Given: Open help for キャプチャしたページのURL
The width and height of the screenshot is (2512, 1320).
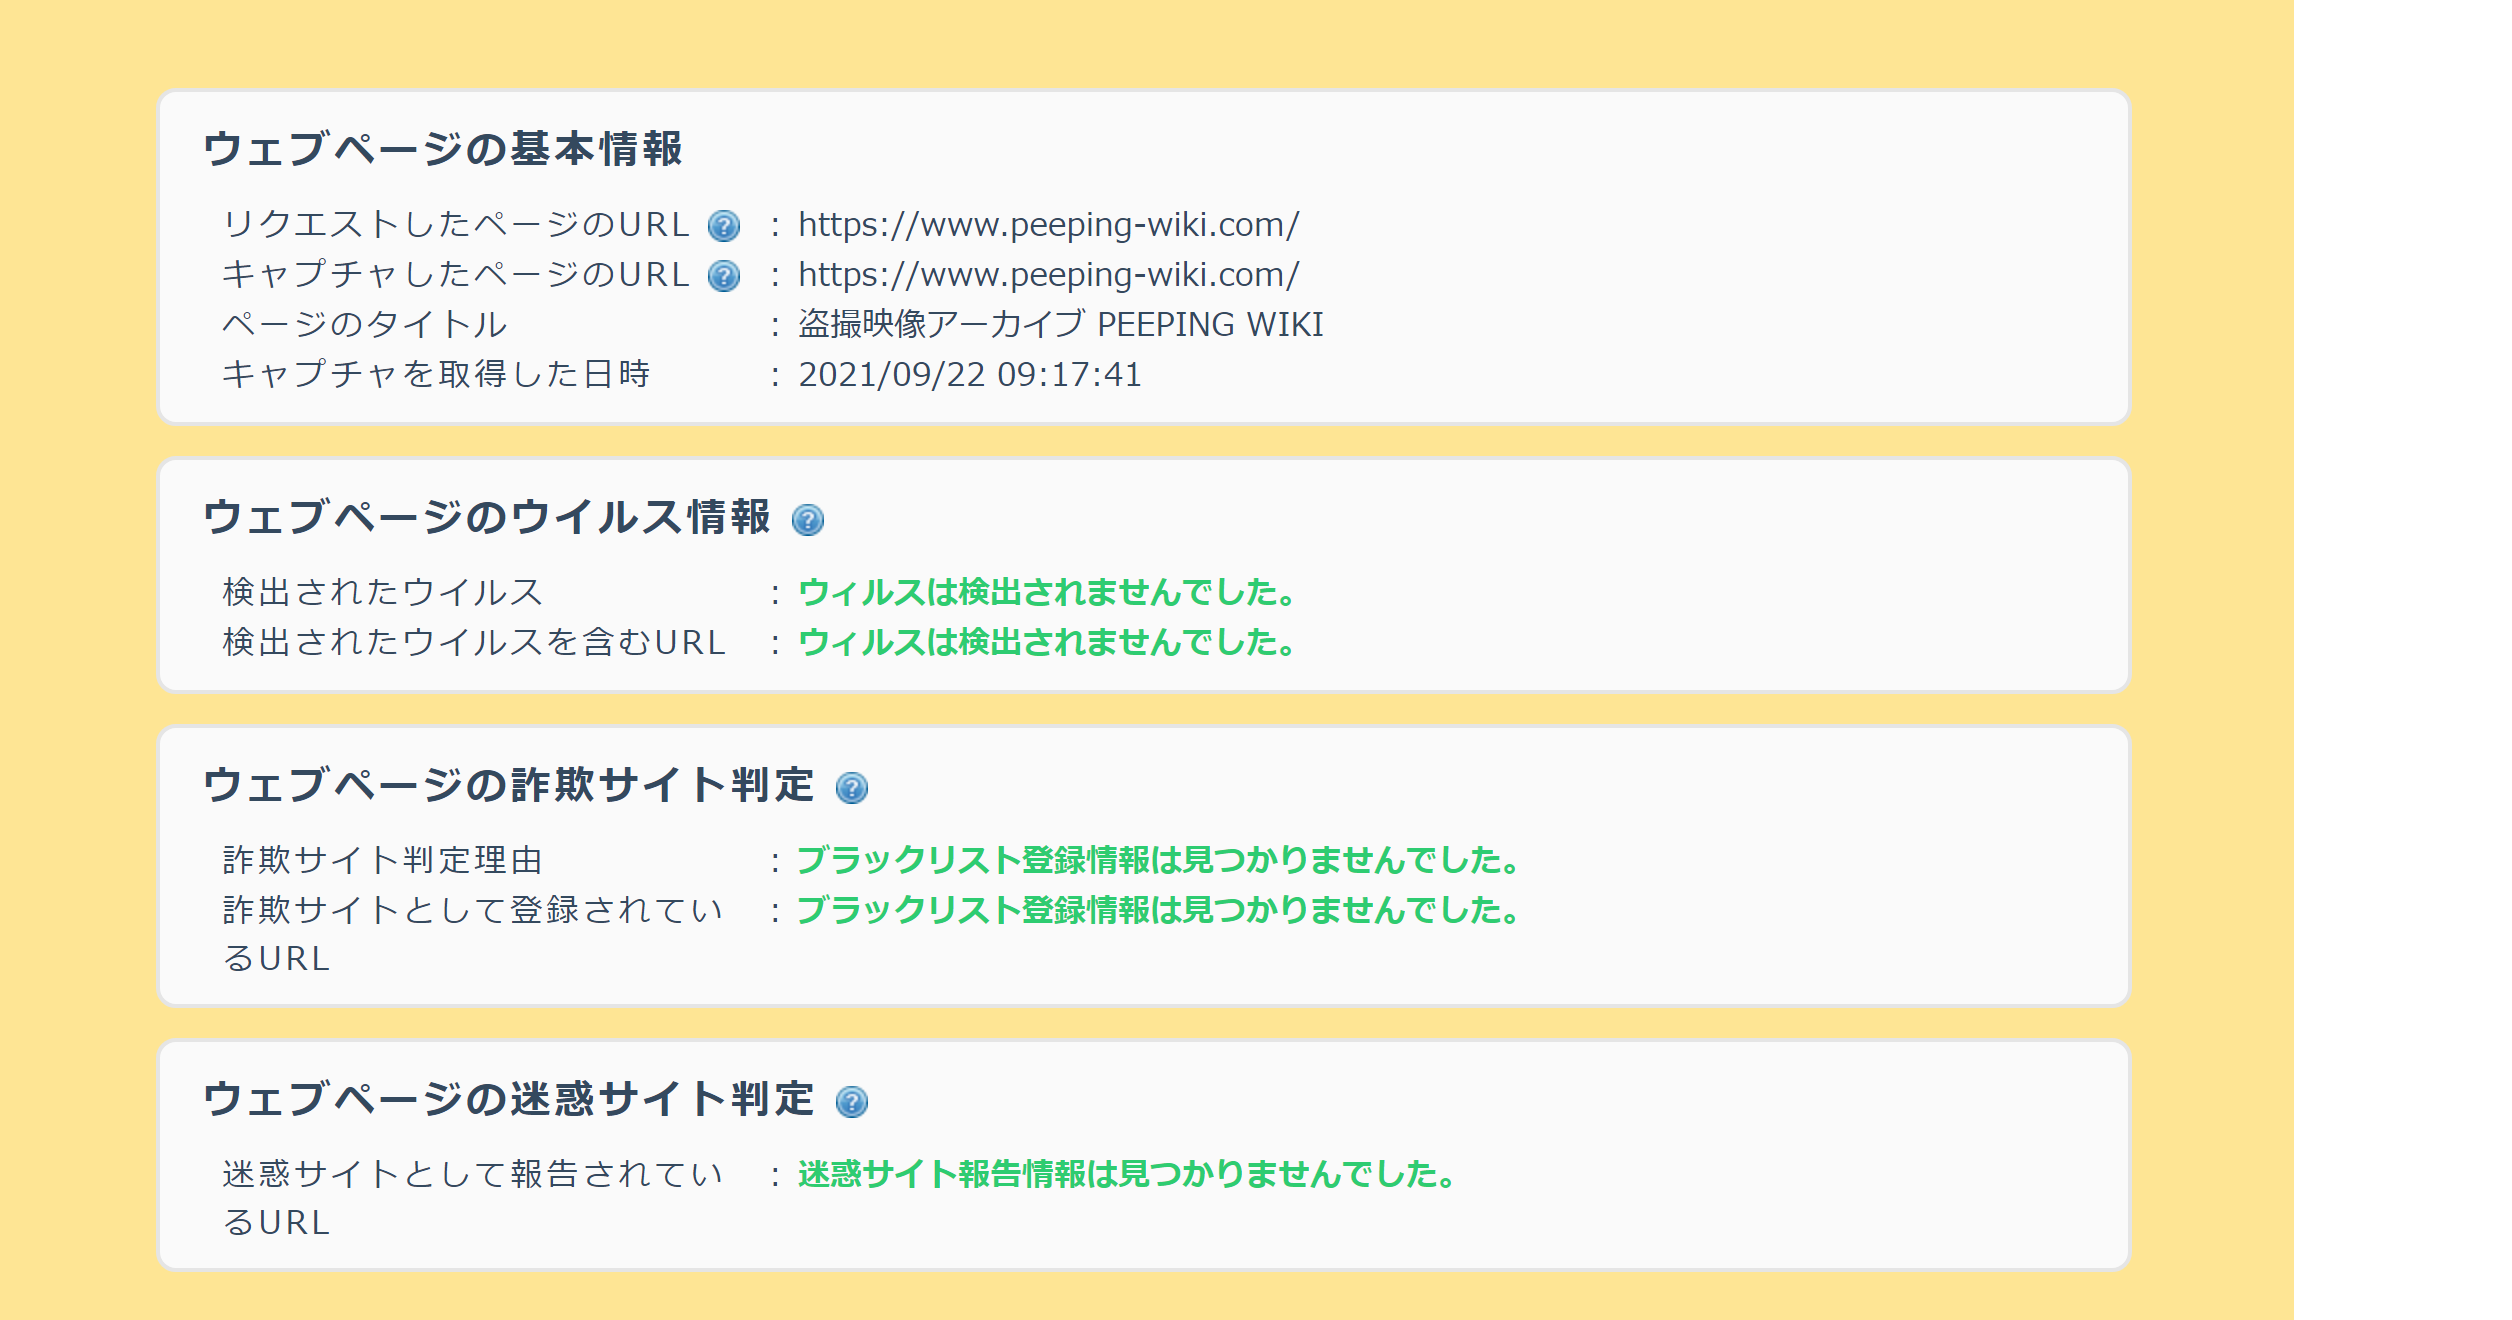Looking at the screenshot, I should point(725,276).
